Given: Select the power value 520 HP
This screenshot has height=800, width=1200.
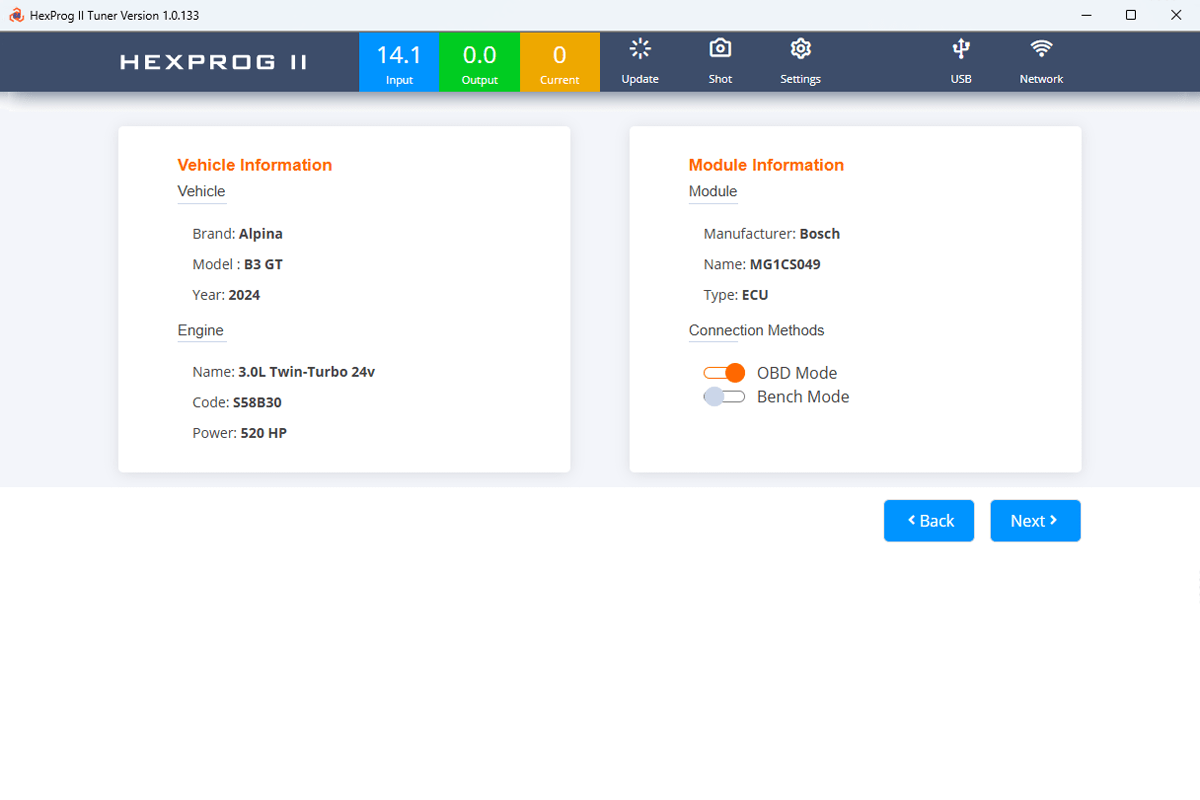Looking at the screenshot, I should [x=264, y=434].
